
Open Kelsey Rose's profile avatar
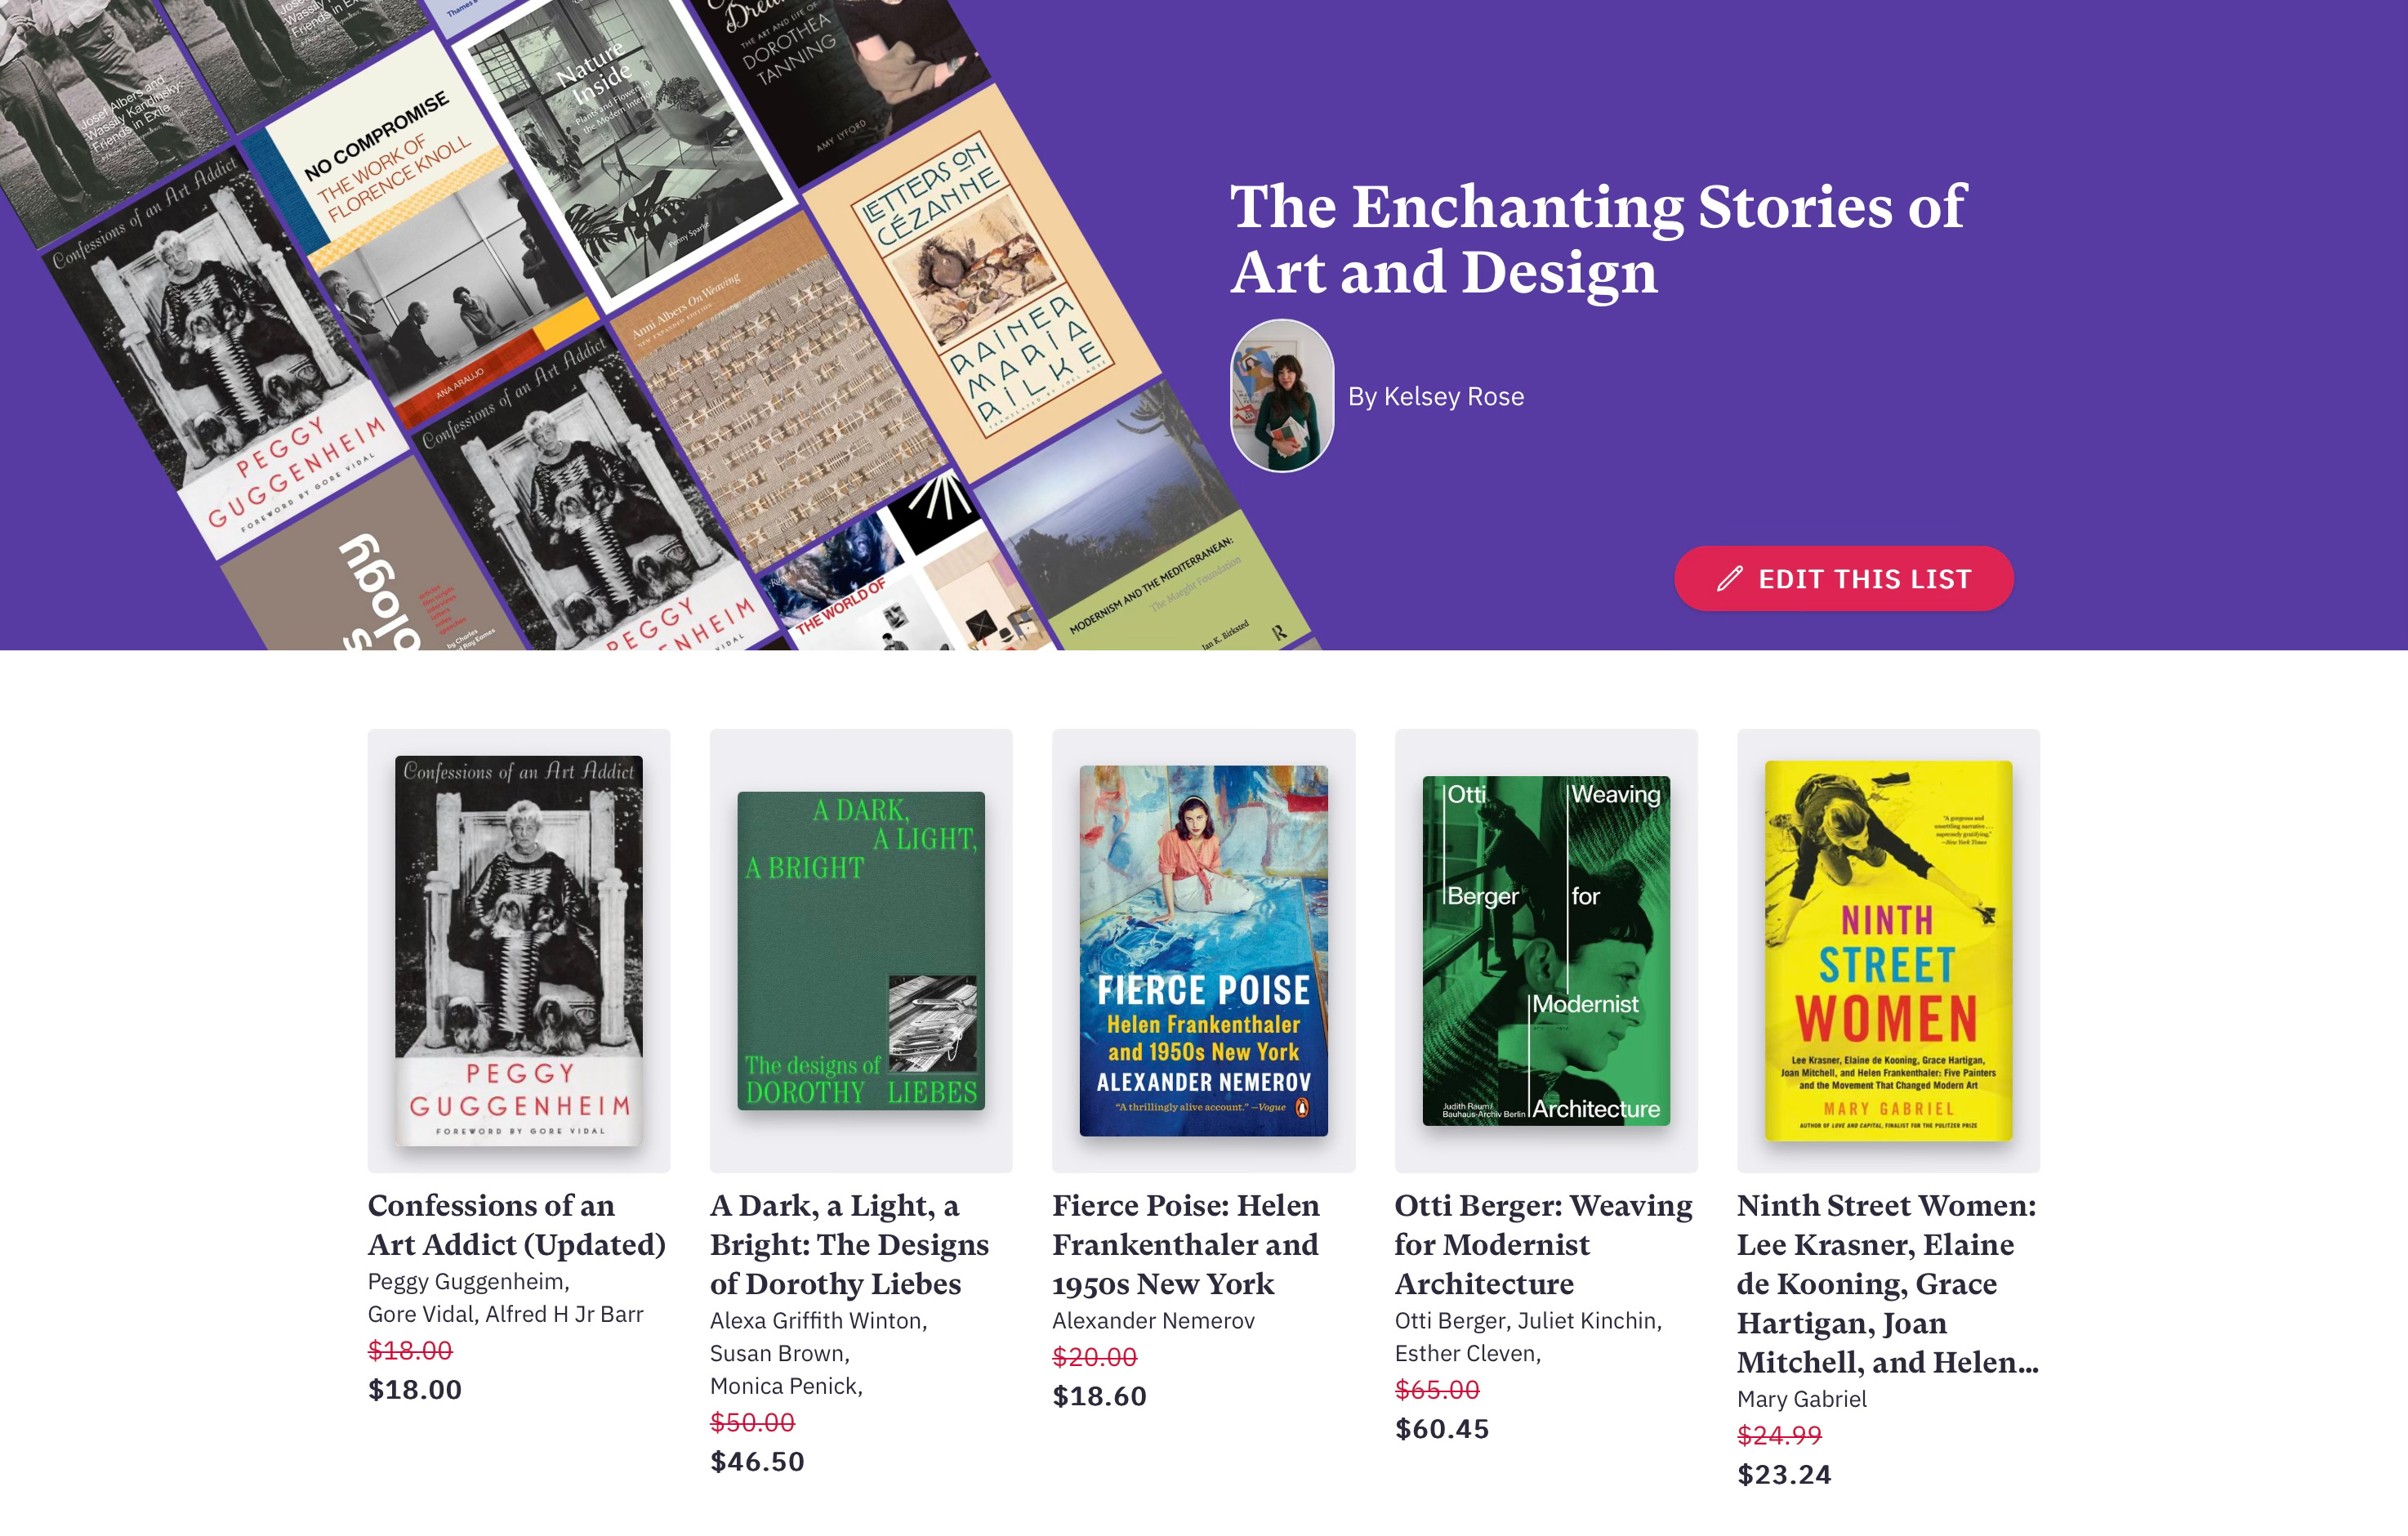coord(1282,396)
